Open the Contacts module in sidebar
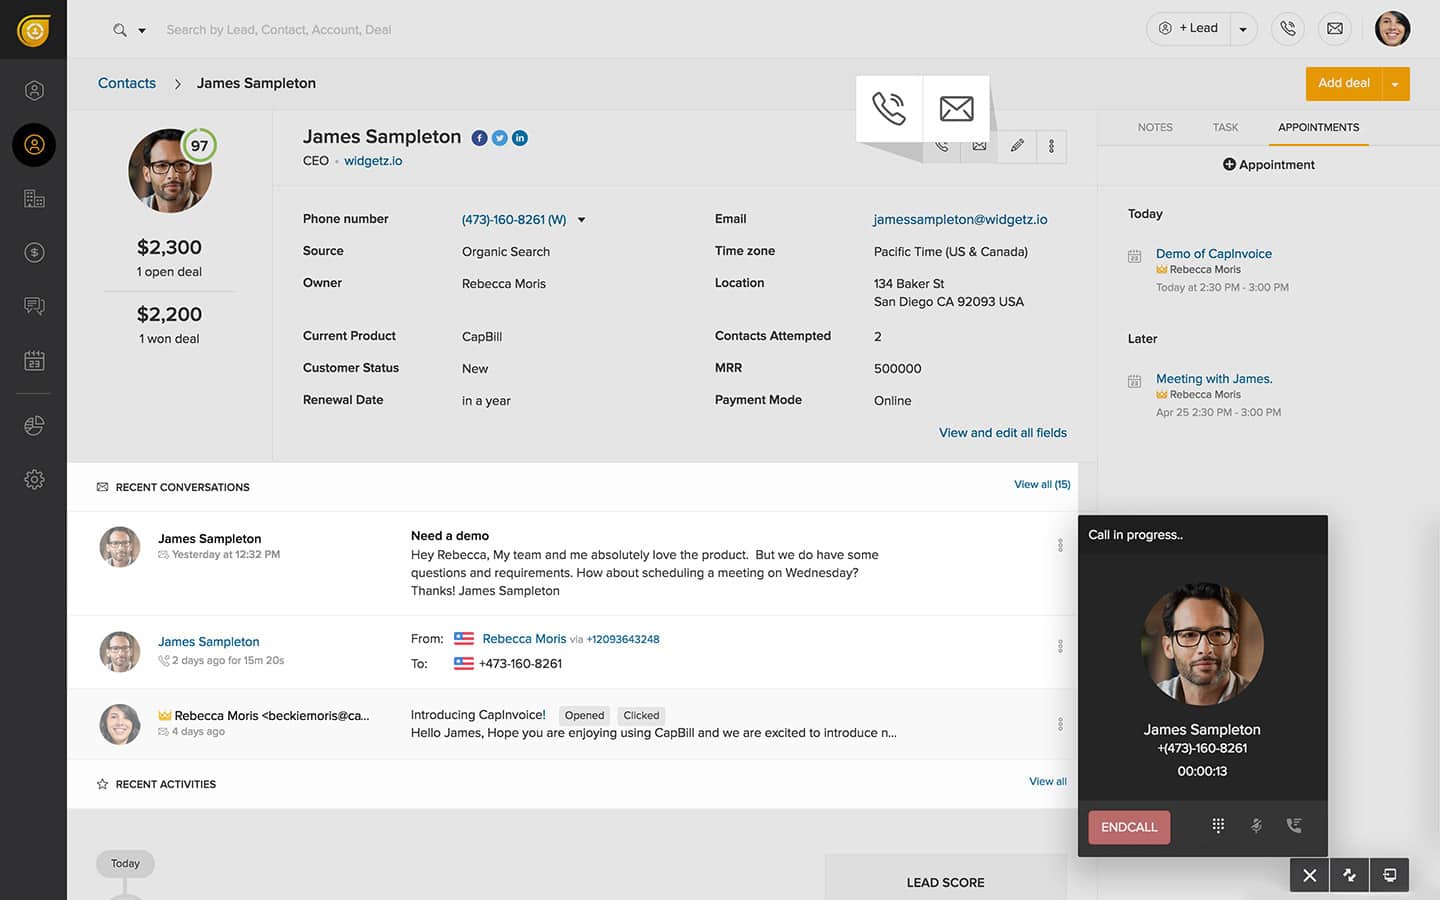The width and height of the screenshot is (1440, 900). [34, 145]
